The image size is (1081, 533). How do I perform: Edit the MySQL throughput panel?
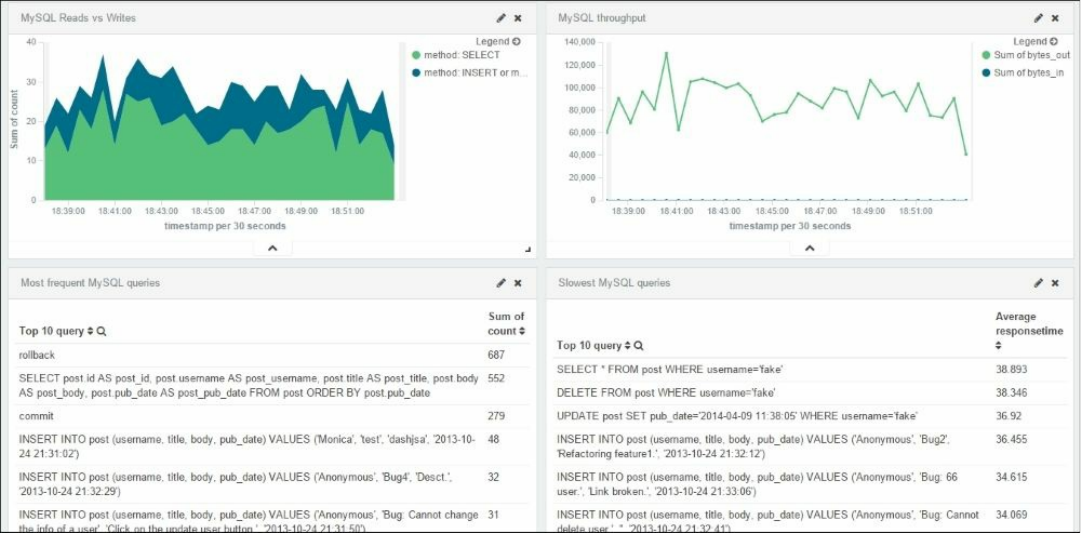(x=1038, y=19)
